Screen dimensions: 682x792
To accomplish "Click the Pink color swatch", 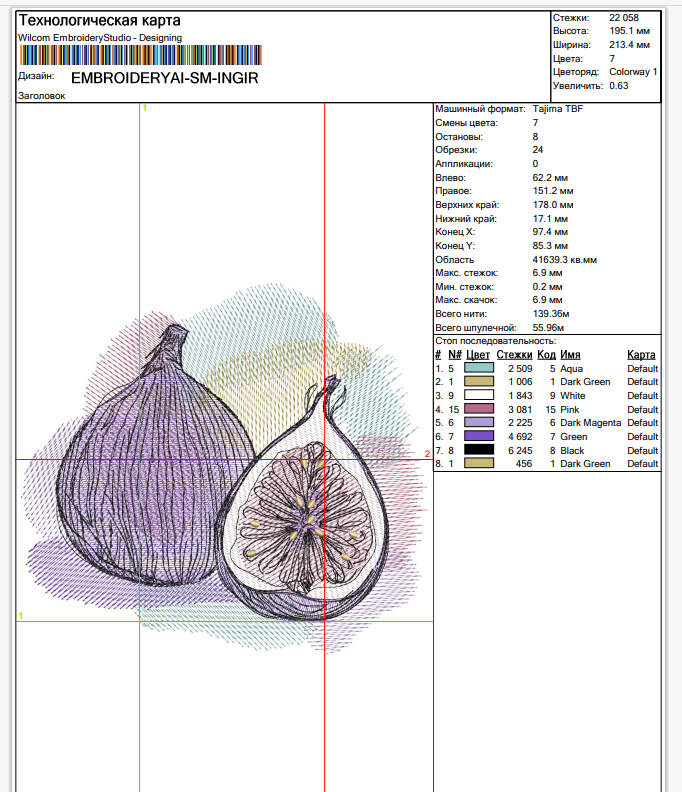I will (x=479, y=409).
